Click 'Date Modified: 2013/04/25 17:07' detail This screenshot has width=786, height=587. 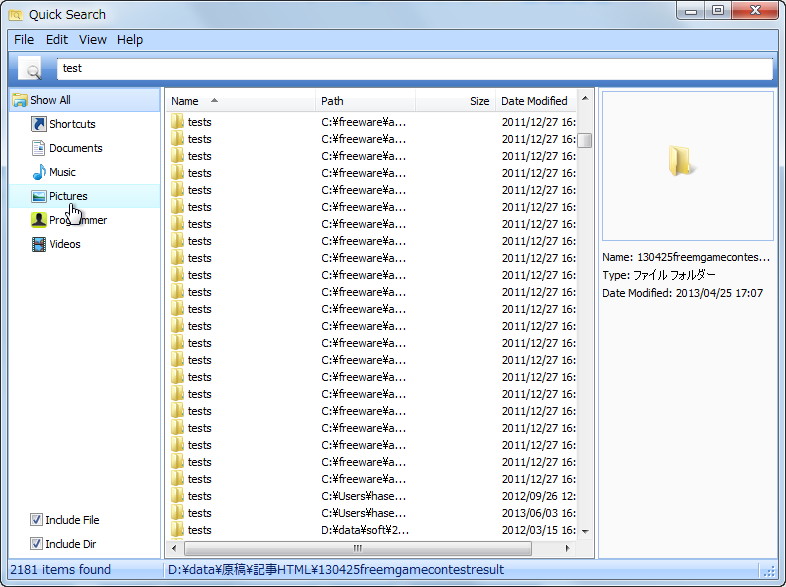click(x=682, y=293)
